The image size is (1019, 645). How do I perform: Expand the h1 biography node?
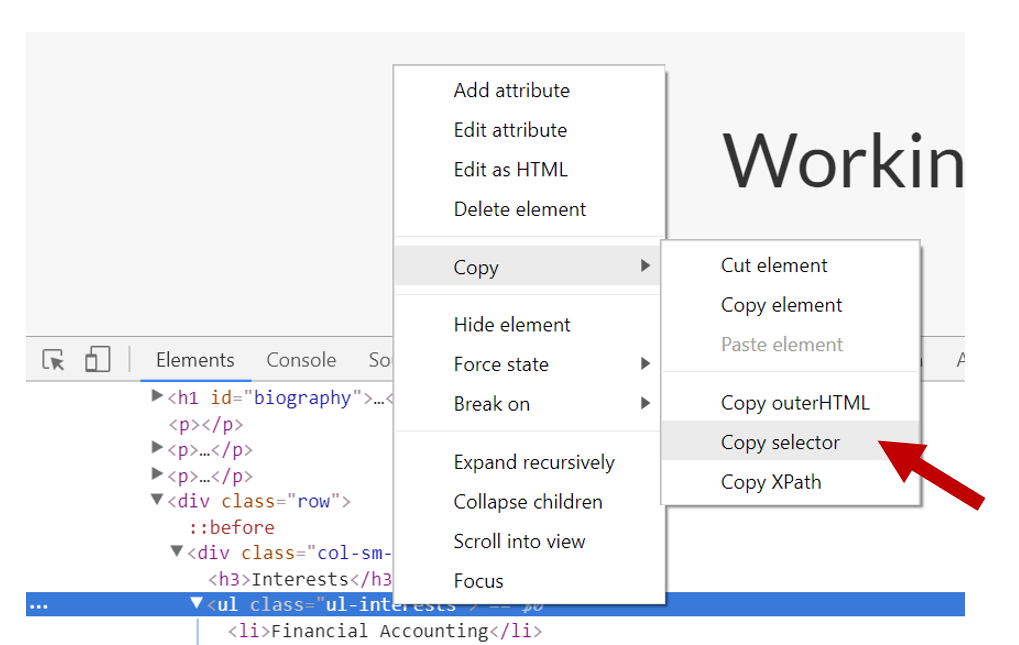click(157, 397)
